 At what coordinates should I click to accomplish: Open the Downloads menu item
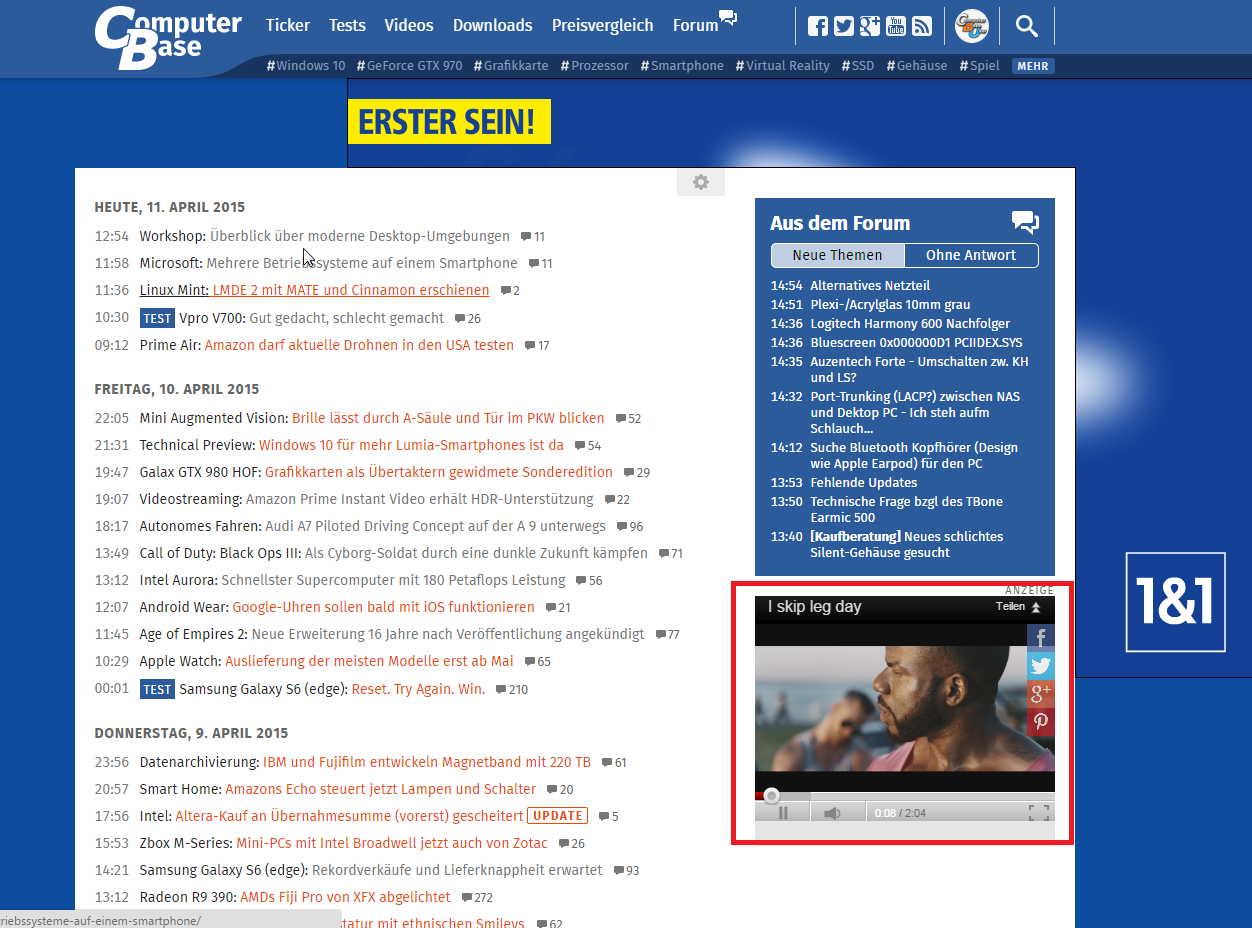click(x=493, y=25)
